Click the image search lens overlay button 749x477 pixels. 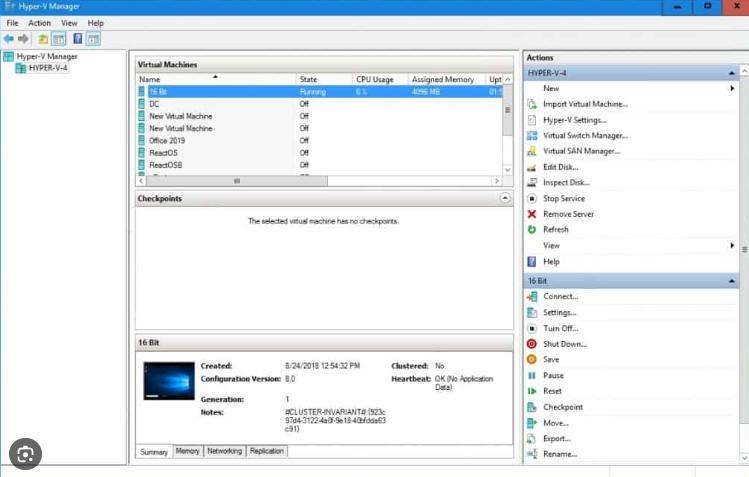point(25,454)
